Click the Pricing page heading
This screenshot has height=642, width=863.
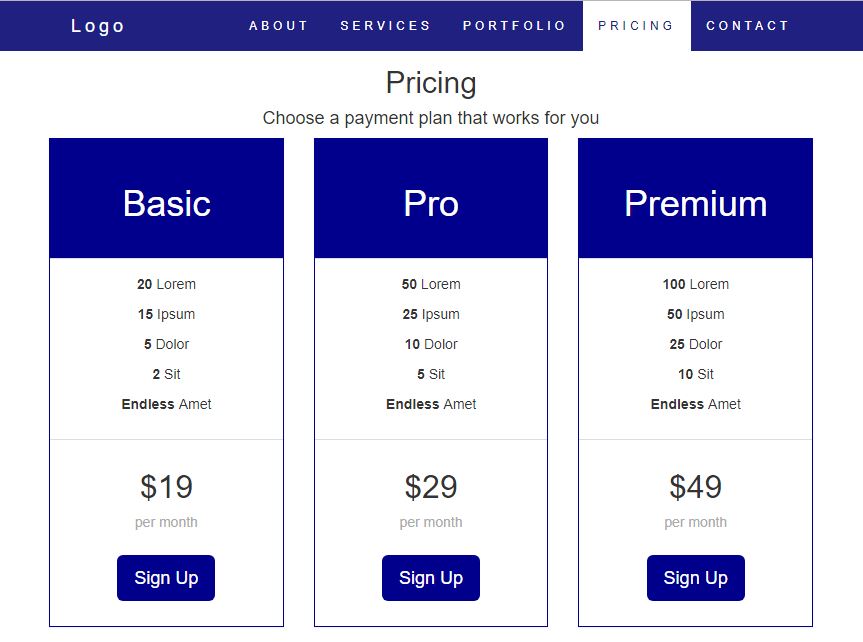click(x=431, y=82)
